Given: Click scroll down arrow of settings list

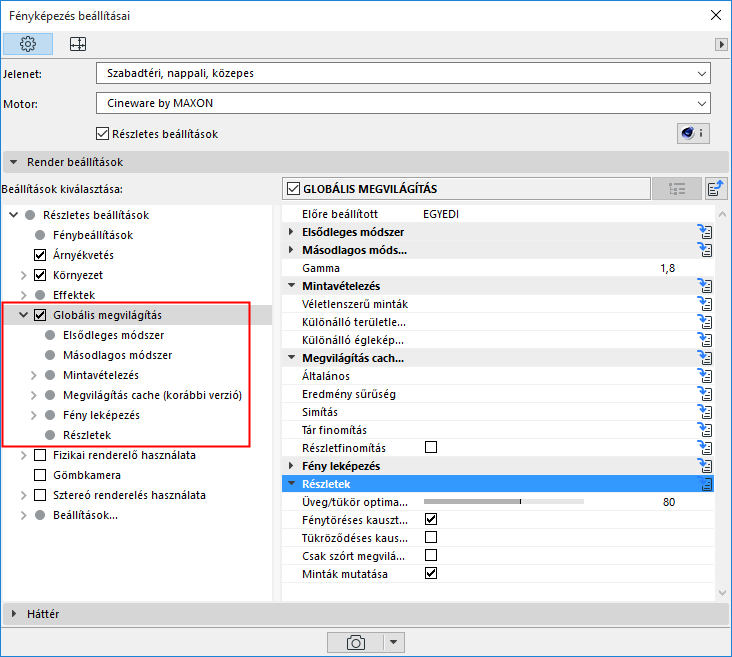Looking at the screenshot, I should 722,593.
